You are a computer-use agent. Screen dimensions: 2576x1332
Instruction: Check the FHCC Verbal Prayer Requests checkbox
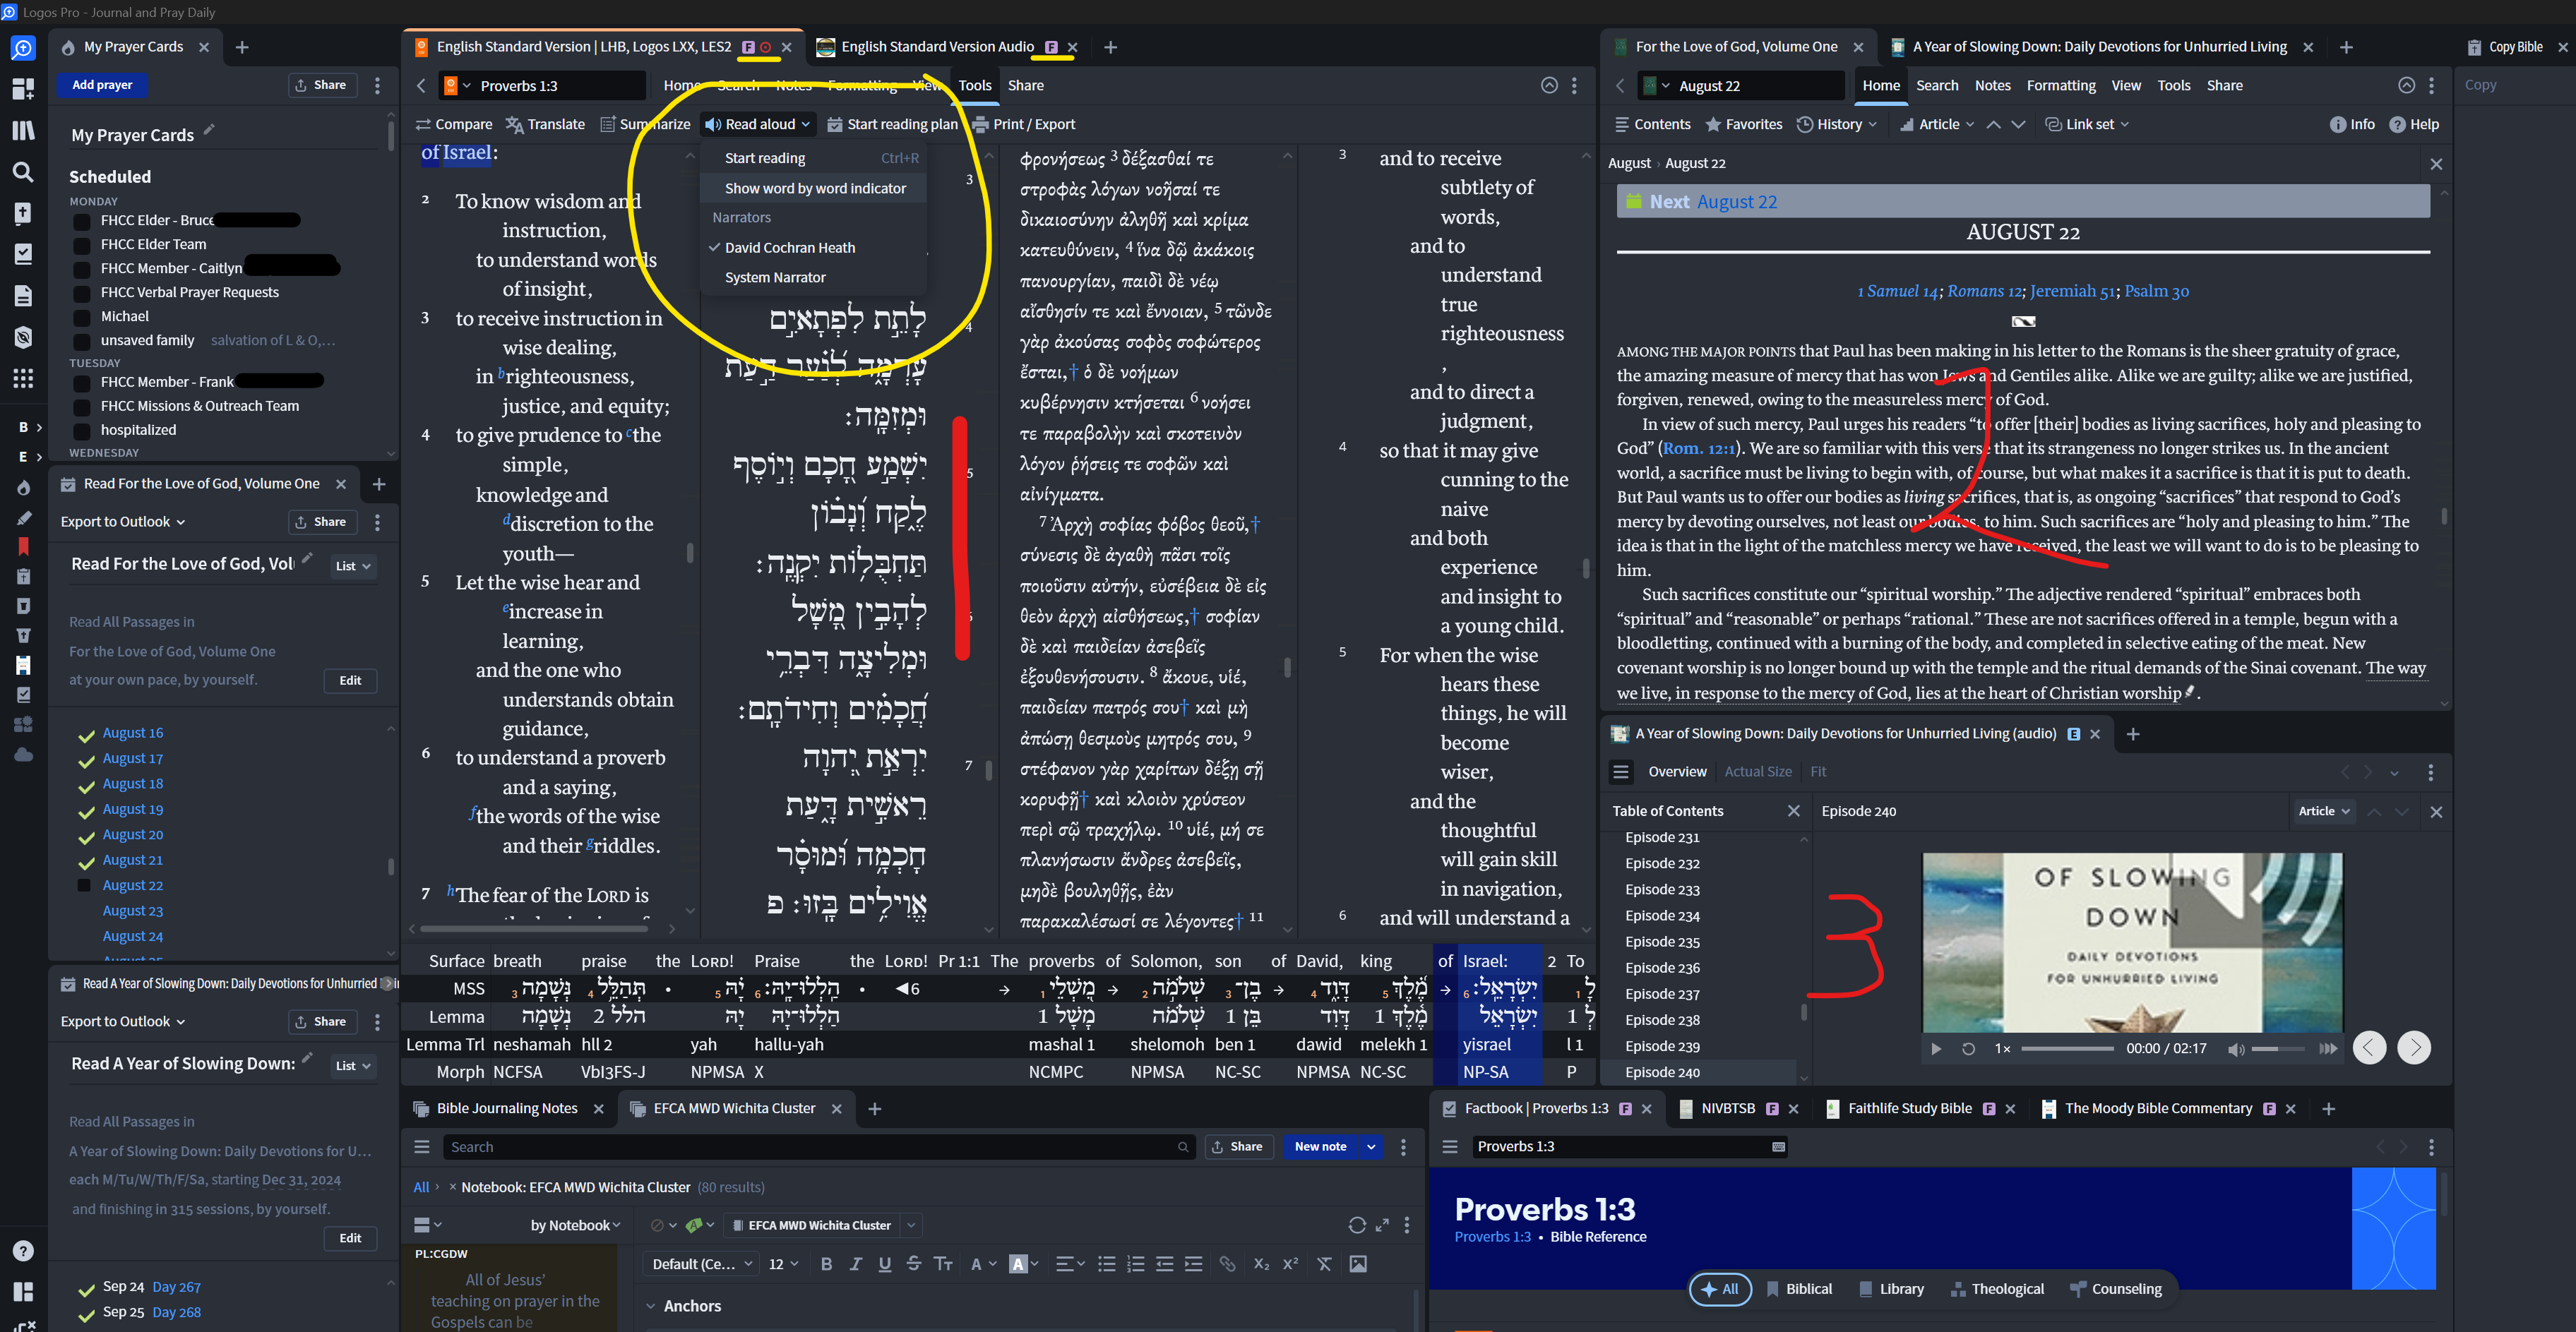tap(82, 292)
